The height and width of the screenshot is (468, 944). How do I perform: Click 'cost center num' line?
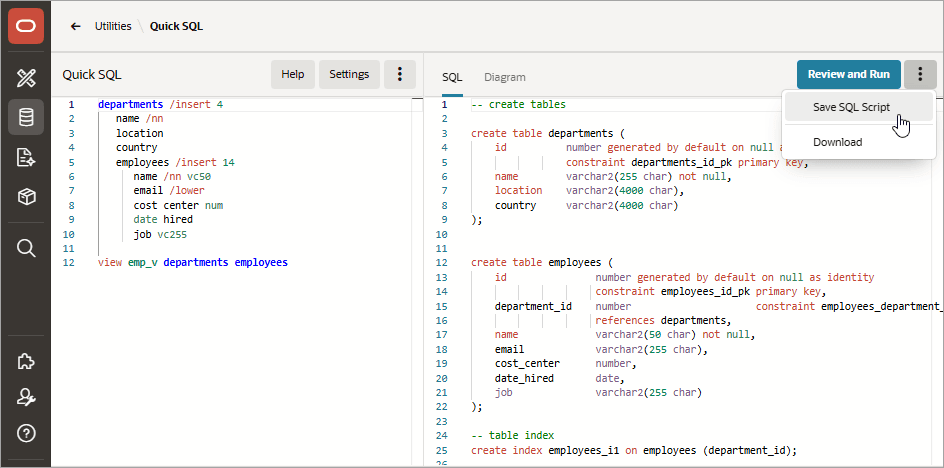178,205
